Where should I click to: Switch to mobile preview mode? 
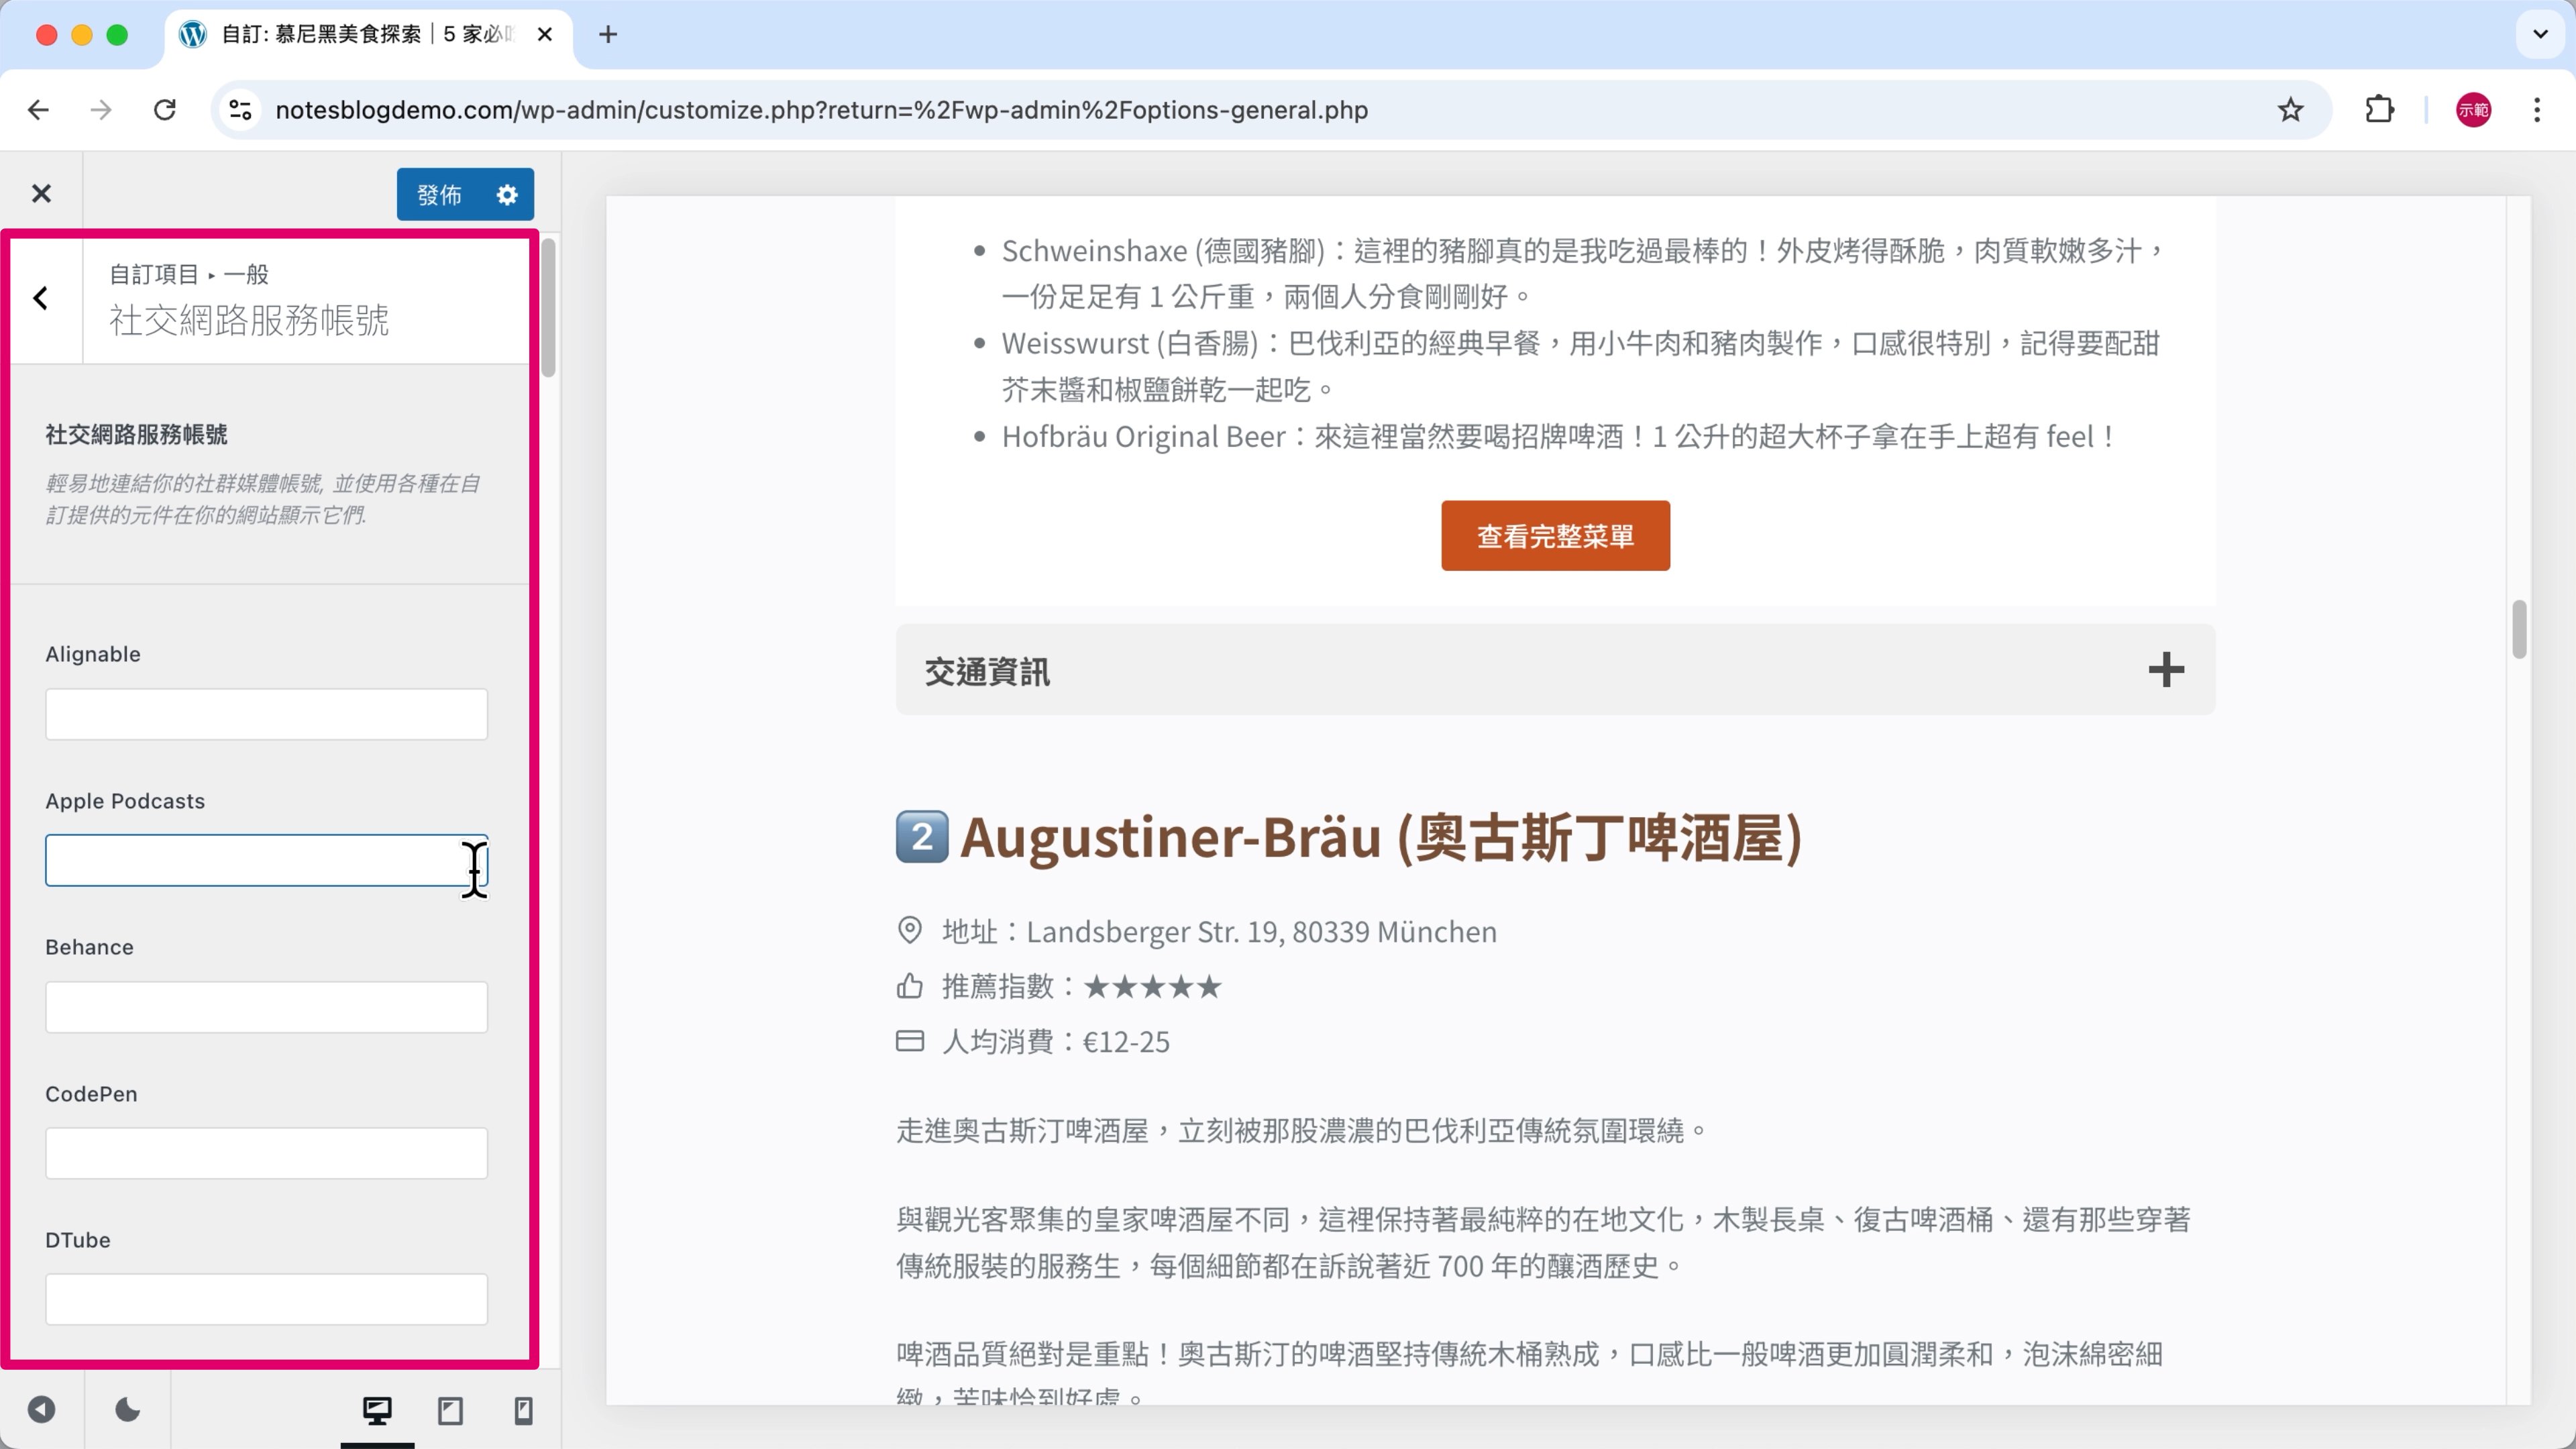click(x=523, y=1410)
